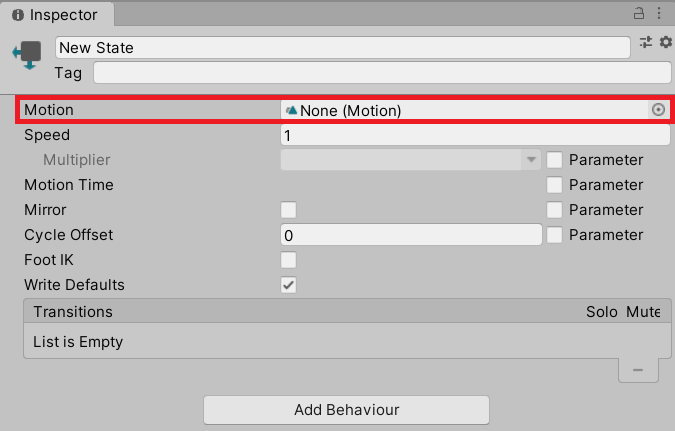Enable the Cycle Offset Parameter checkbox
This screenshot has height=431, width=675.
(x=555, y=235)
